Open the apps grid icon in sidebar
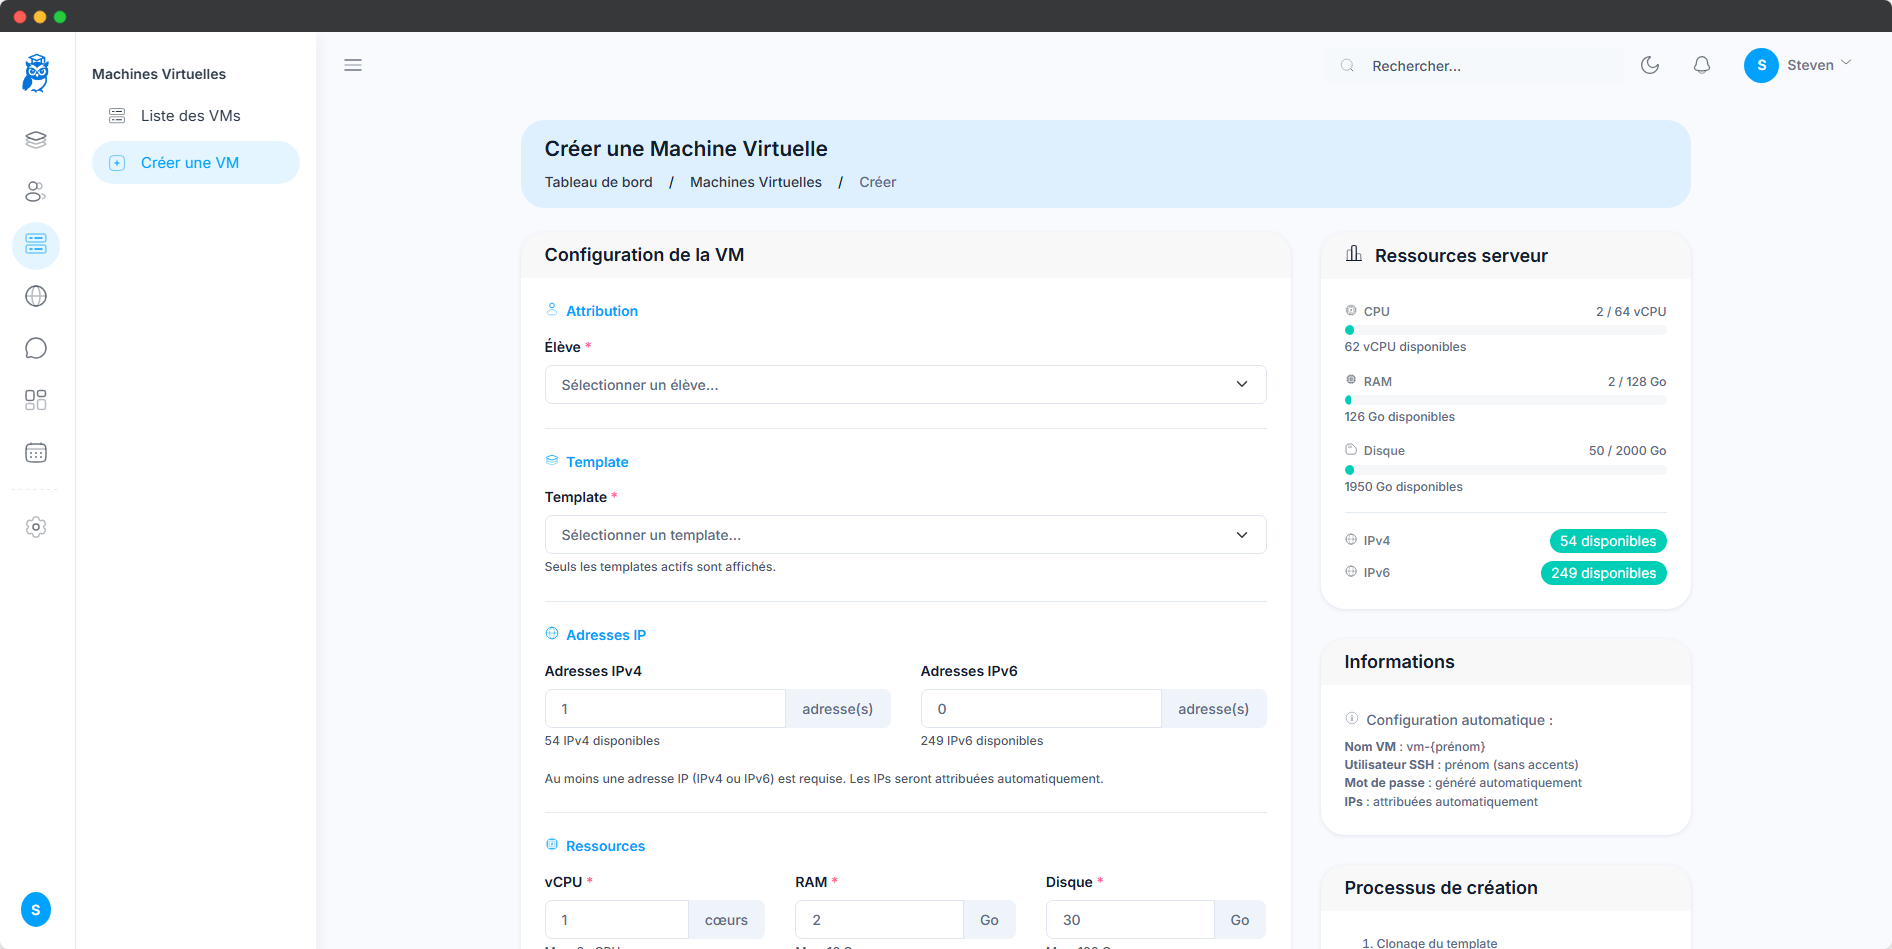The image size is (1892, 949). pyautogui.click(x=36, y=400)
